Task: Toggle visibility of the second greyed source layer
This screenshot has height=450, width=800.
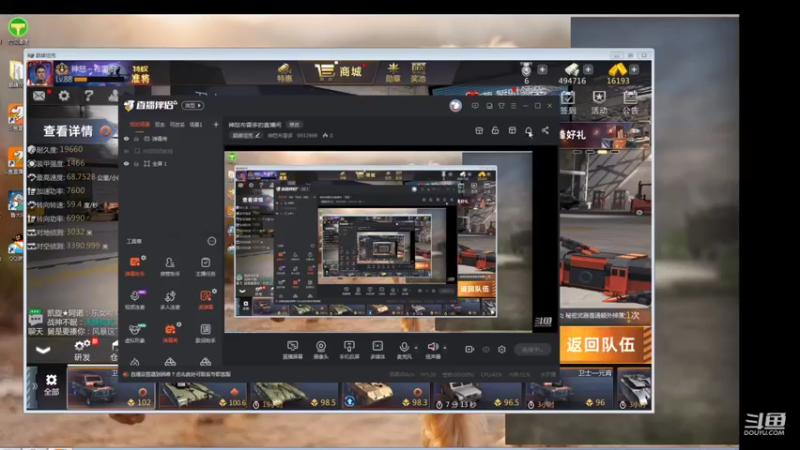Action: click(x=127, y=151)
